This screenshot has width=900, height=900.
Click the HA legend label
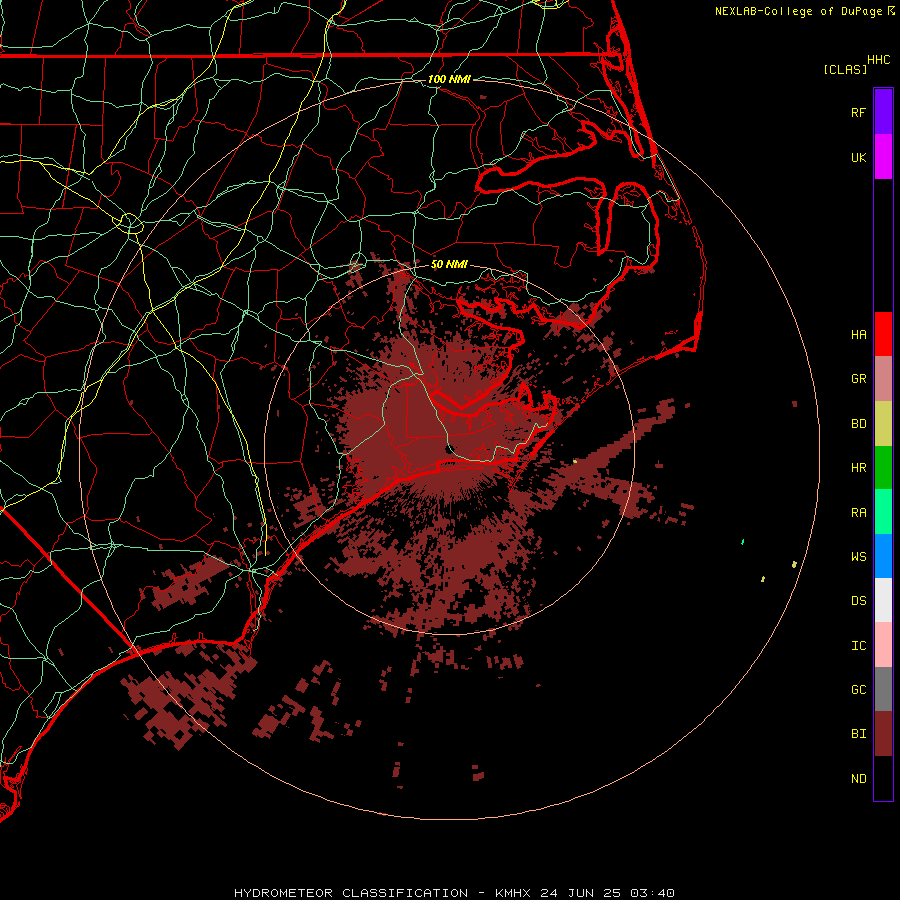point(858,334)
